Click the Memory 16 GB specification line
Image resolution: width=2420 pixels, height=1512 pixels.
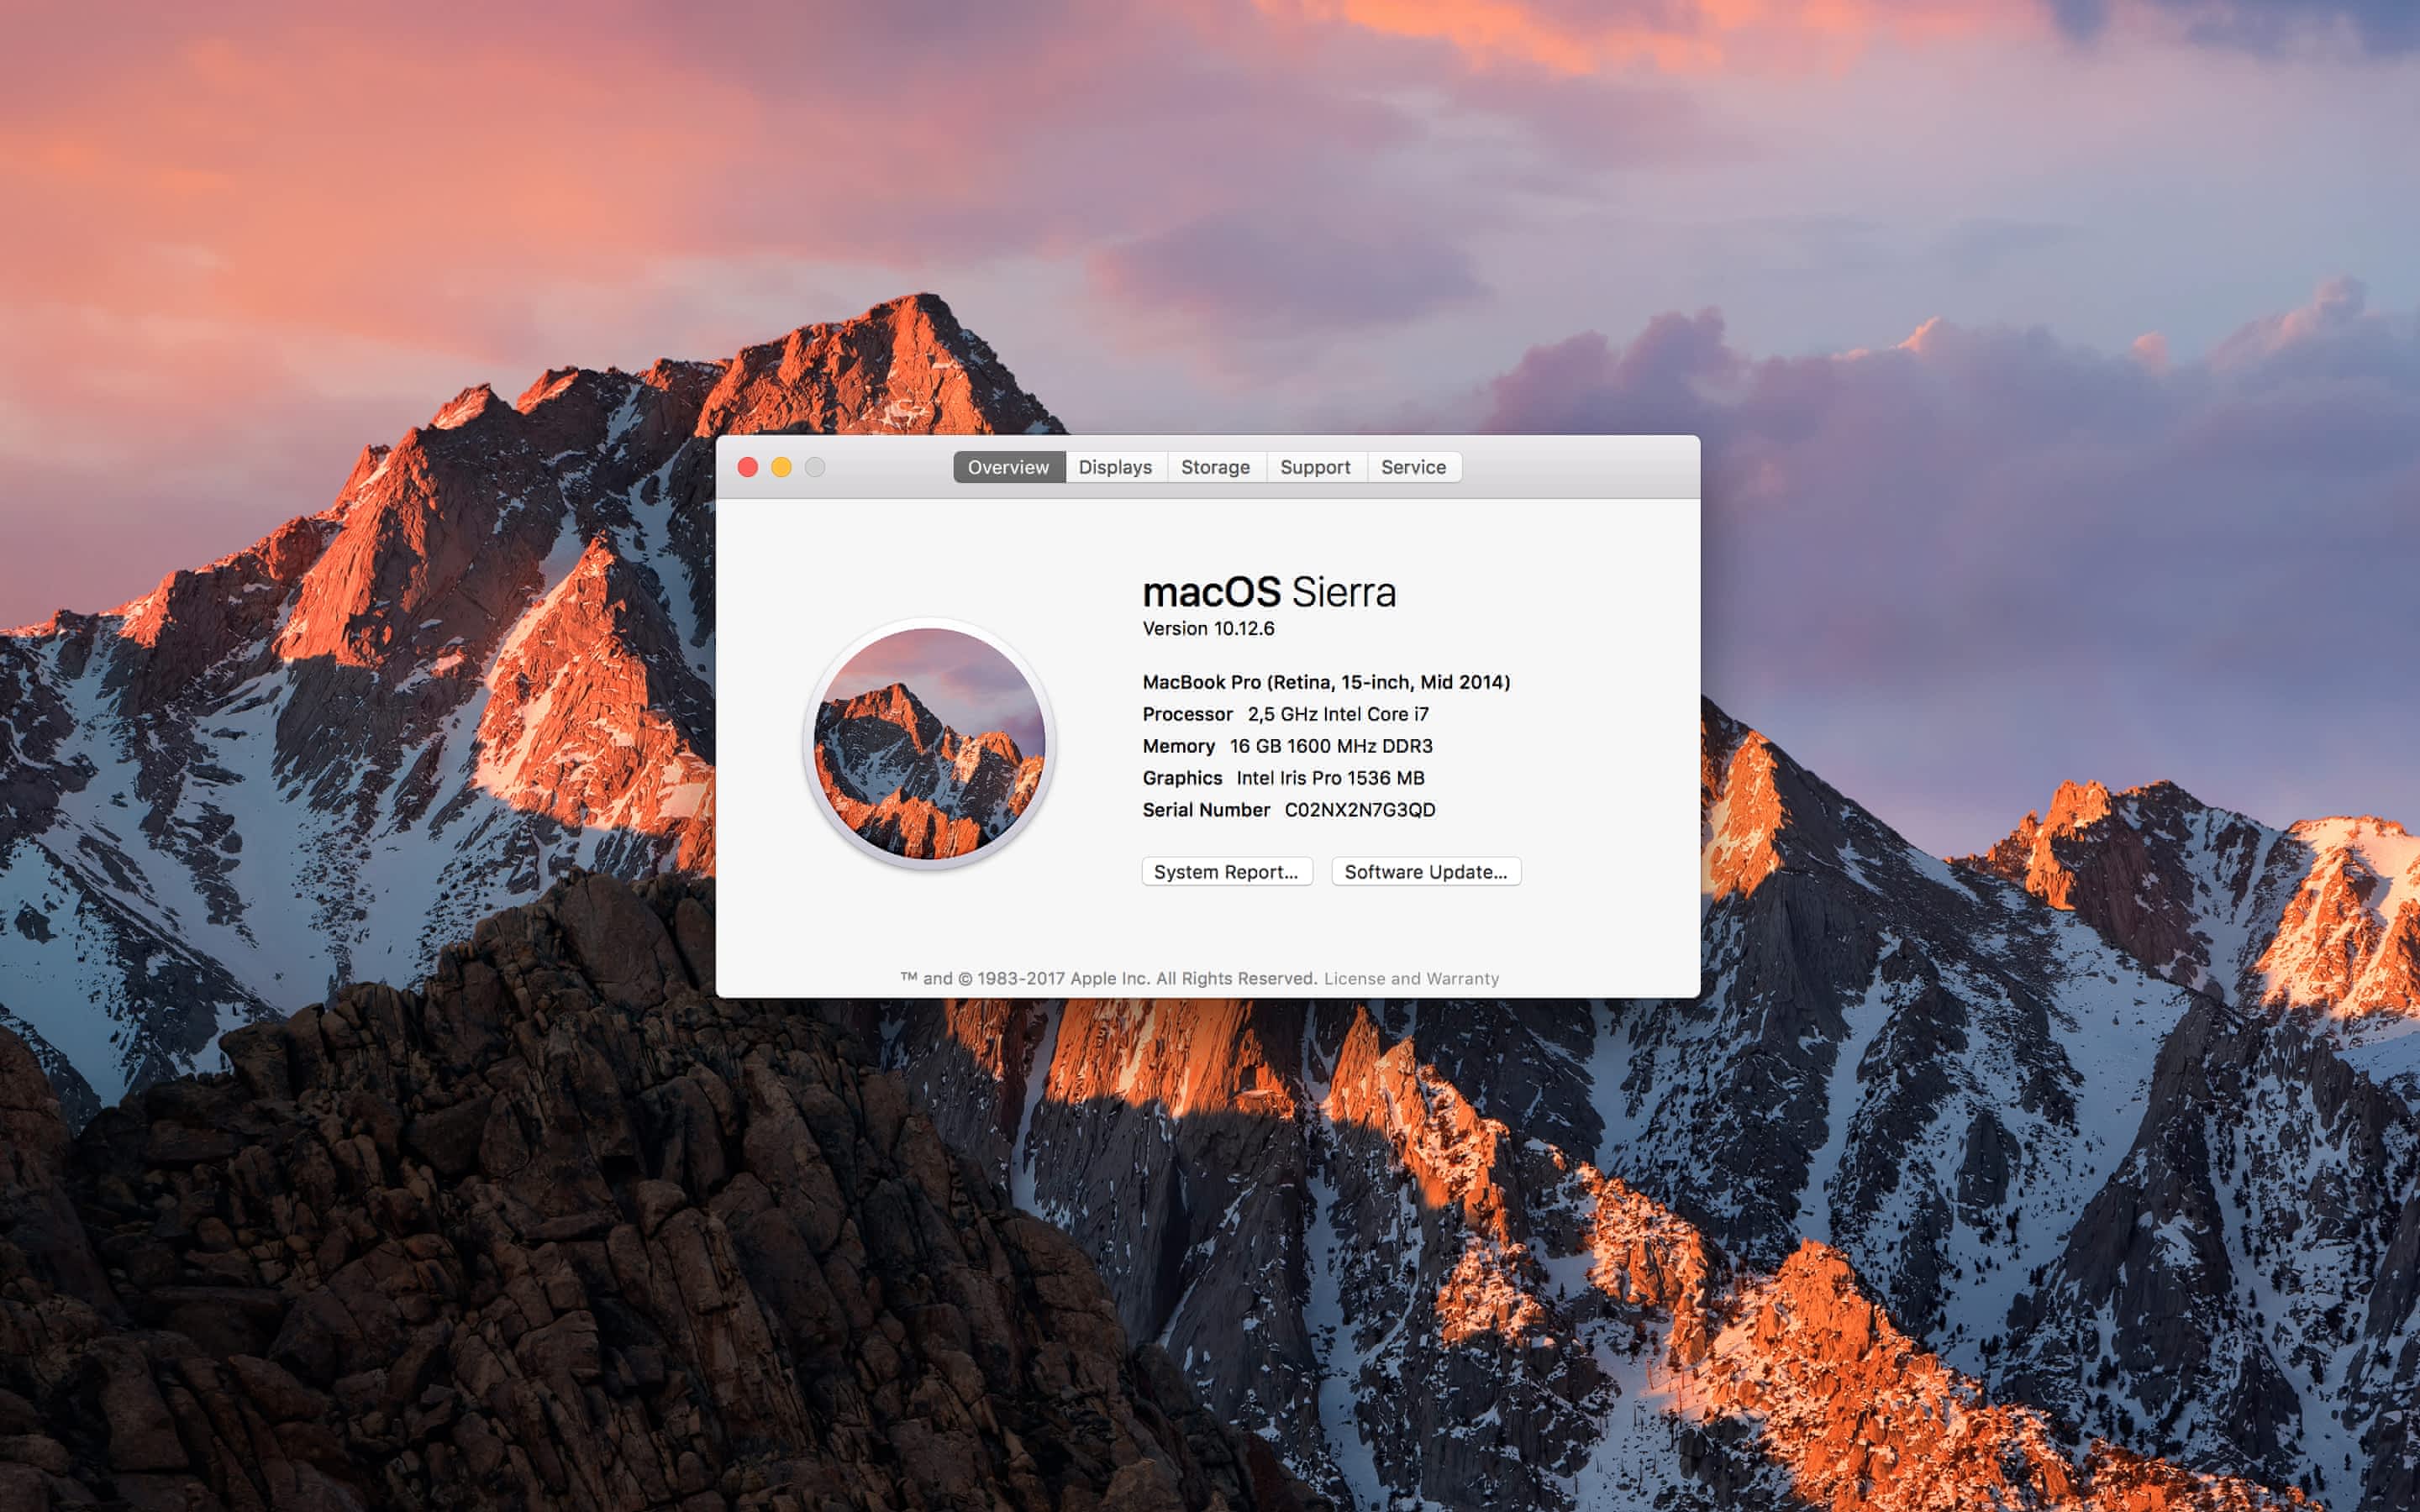tap(1287, 746)
